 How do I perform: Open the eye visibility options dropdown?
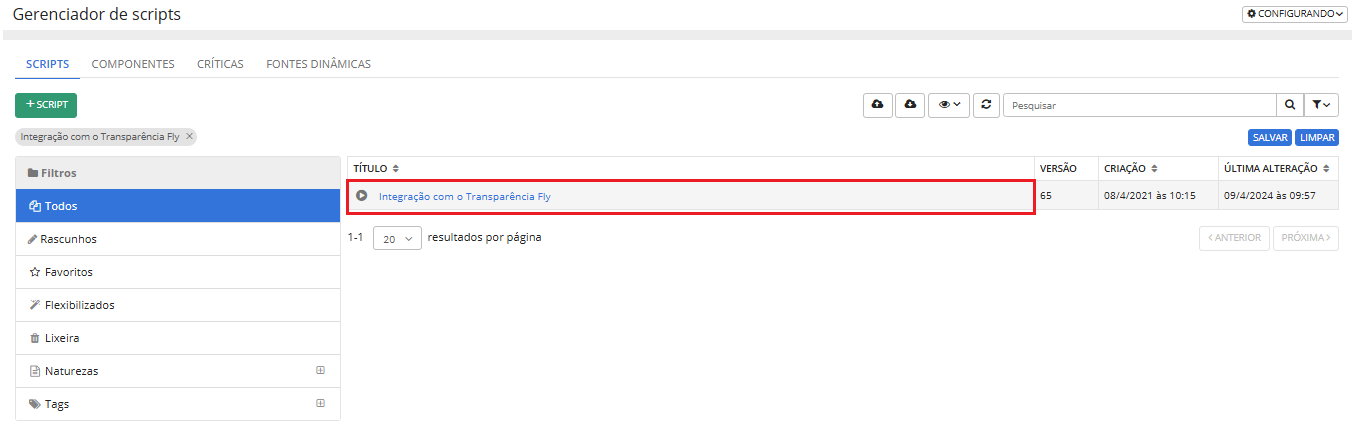click(x=949, y=105)
